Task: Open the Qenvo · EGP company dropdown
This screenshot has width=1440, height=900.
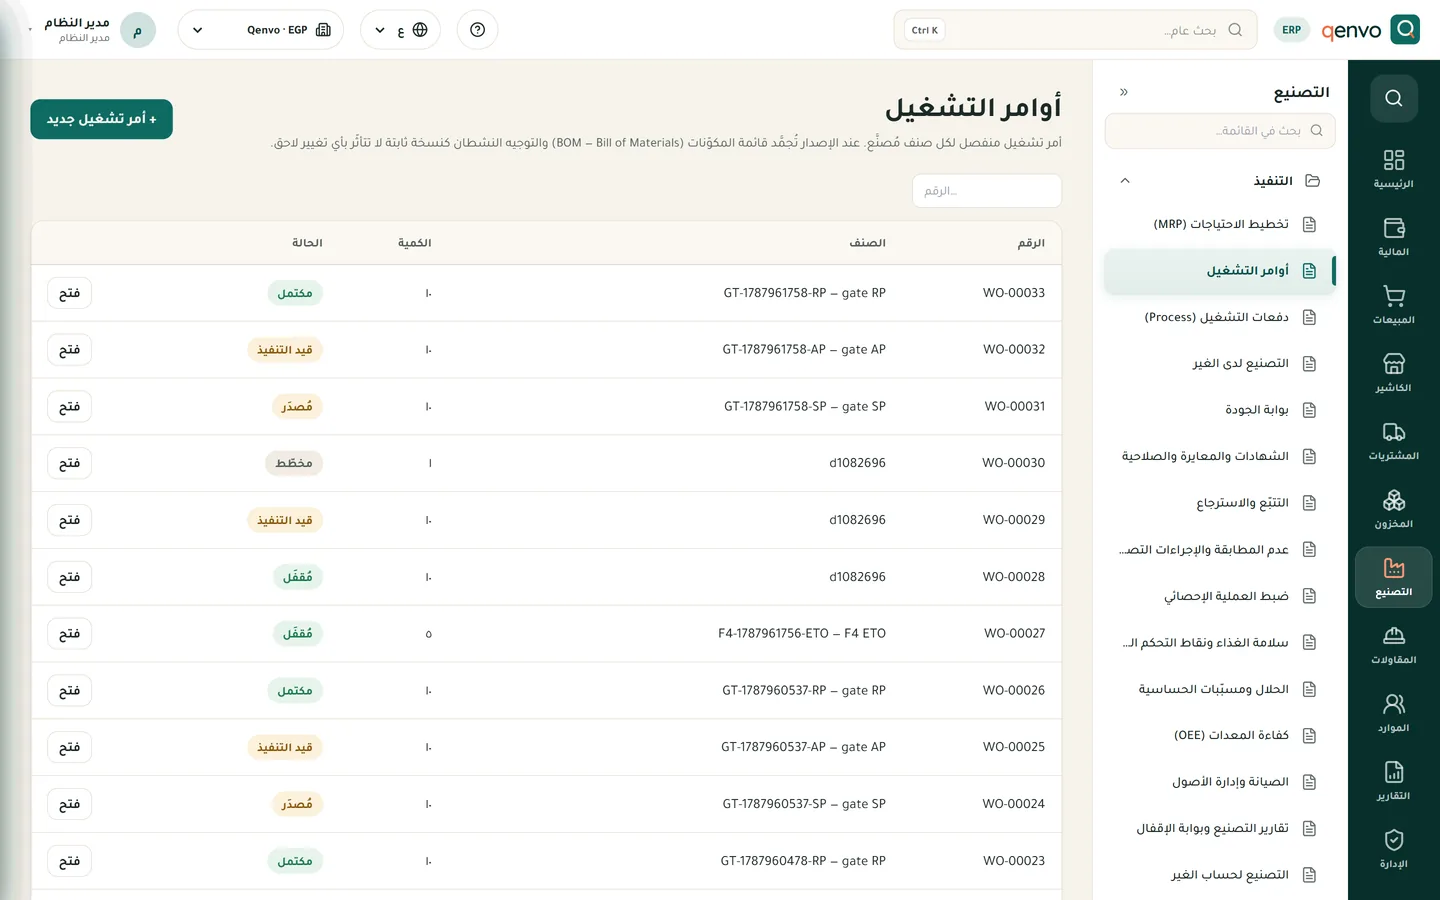Action: click(260, 30)
